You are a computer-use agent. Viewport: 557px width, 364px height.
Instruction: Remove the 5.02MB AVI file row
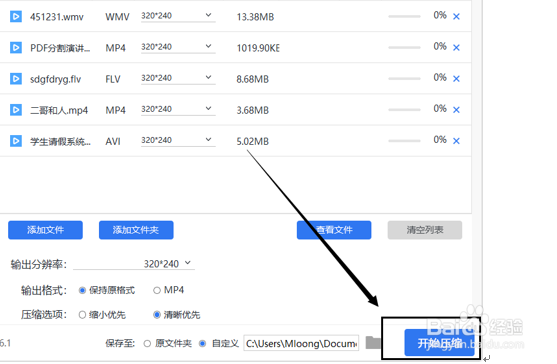click(456, 141)
